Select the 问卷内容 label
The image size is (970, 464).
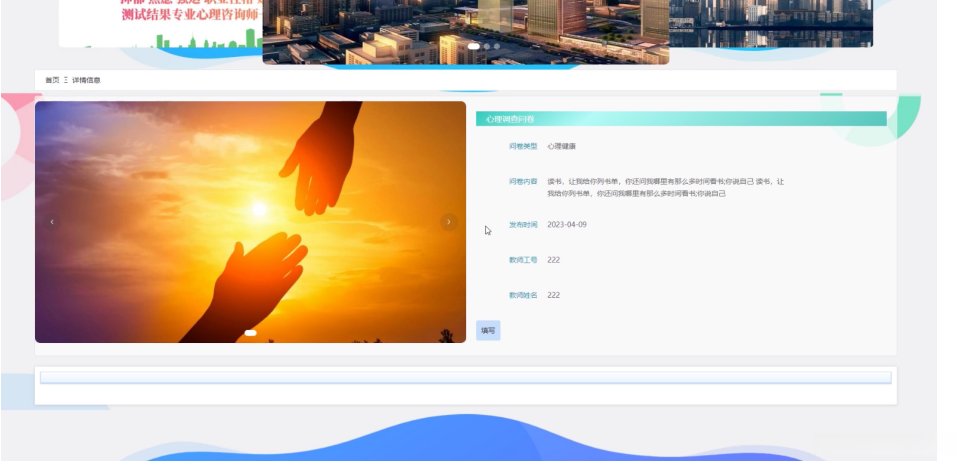click(523, 182)
